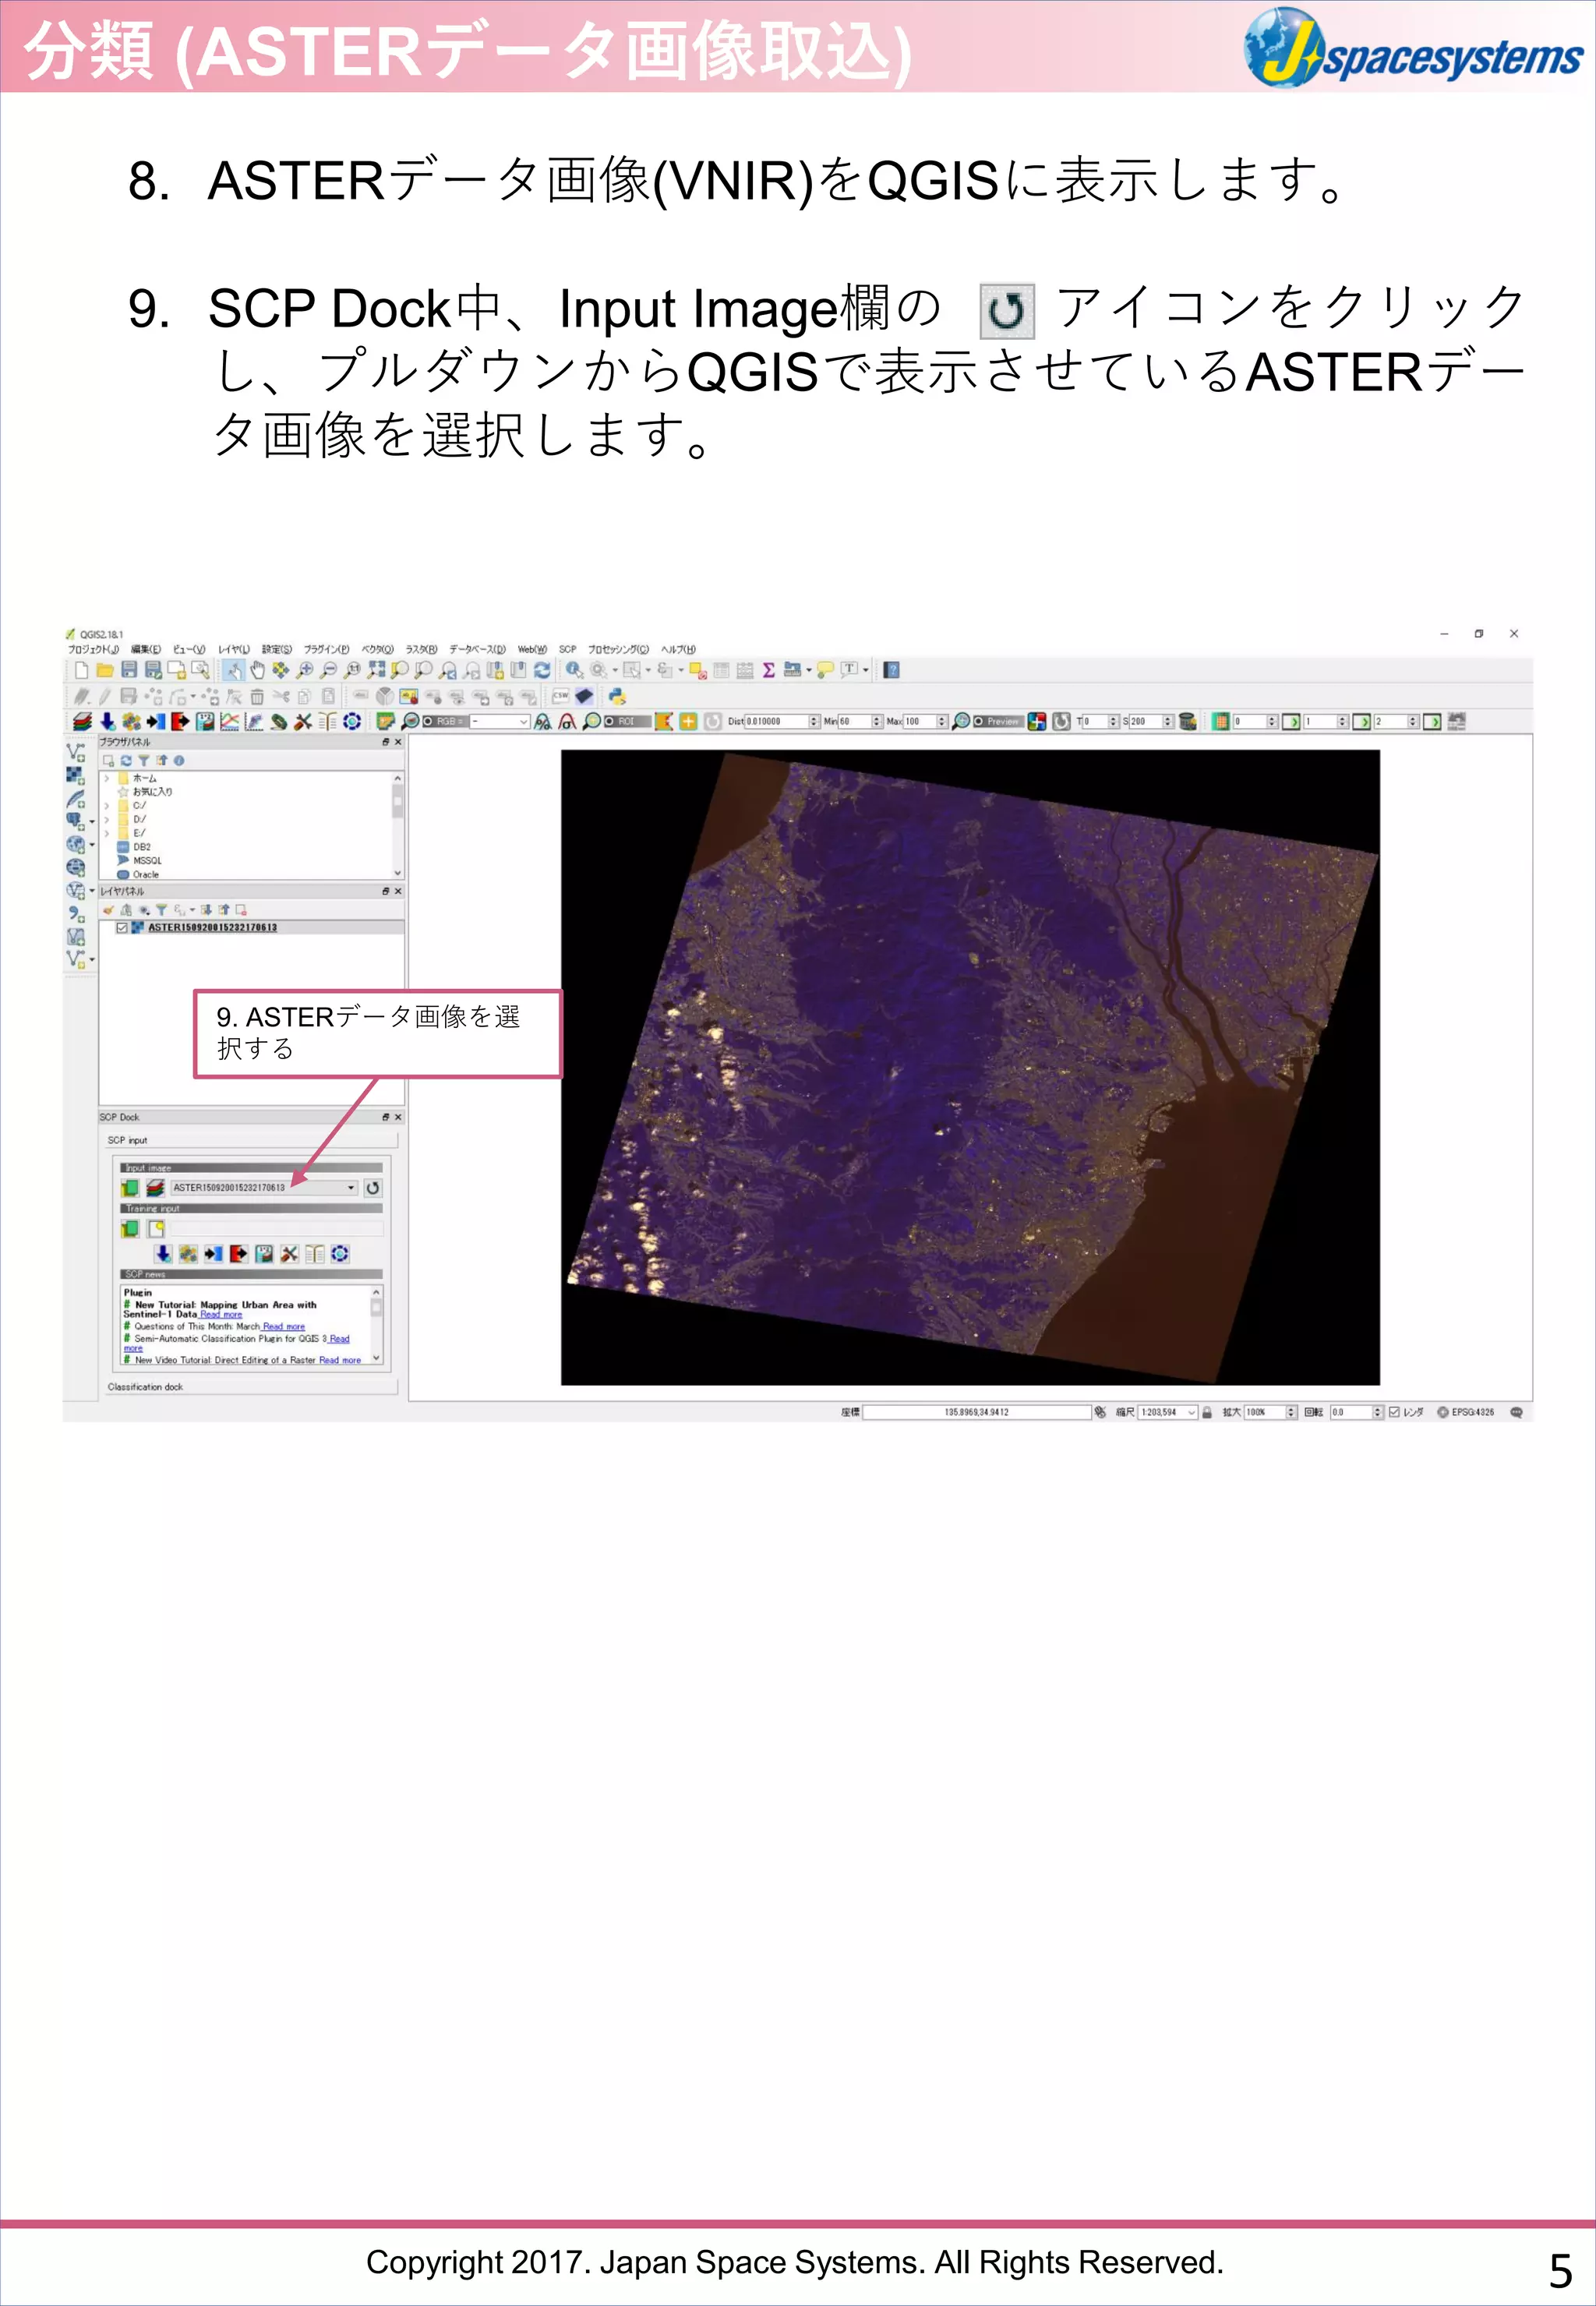Open the SCP menu
The width and height of the screenshot is (1596, 2306).
click(x=567, y=649)
